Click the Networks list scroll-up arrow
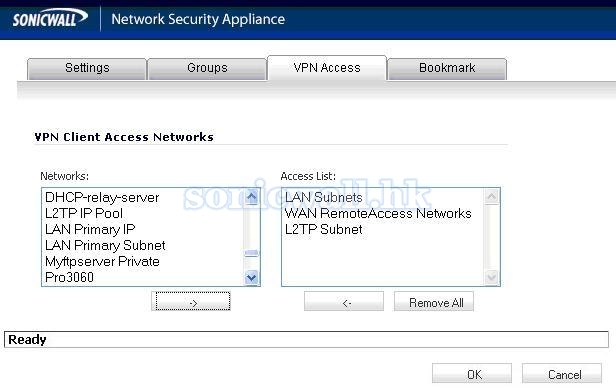This screenshot has width=616, height=388. [x=251, y=197]
